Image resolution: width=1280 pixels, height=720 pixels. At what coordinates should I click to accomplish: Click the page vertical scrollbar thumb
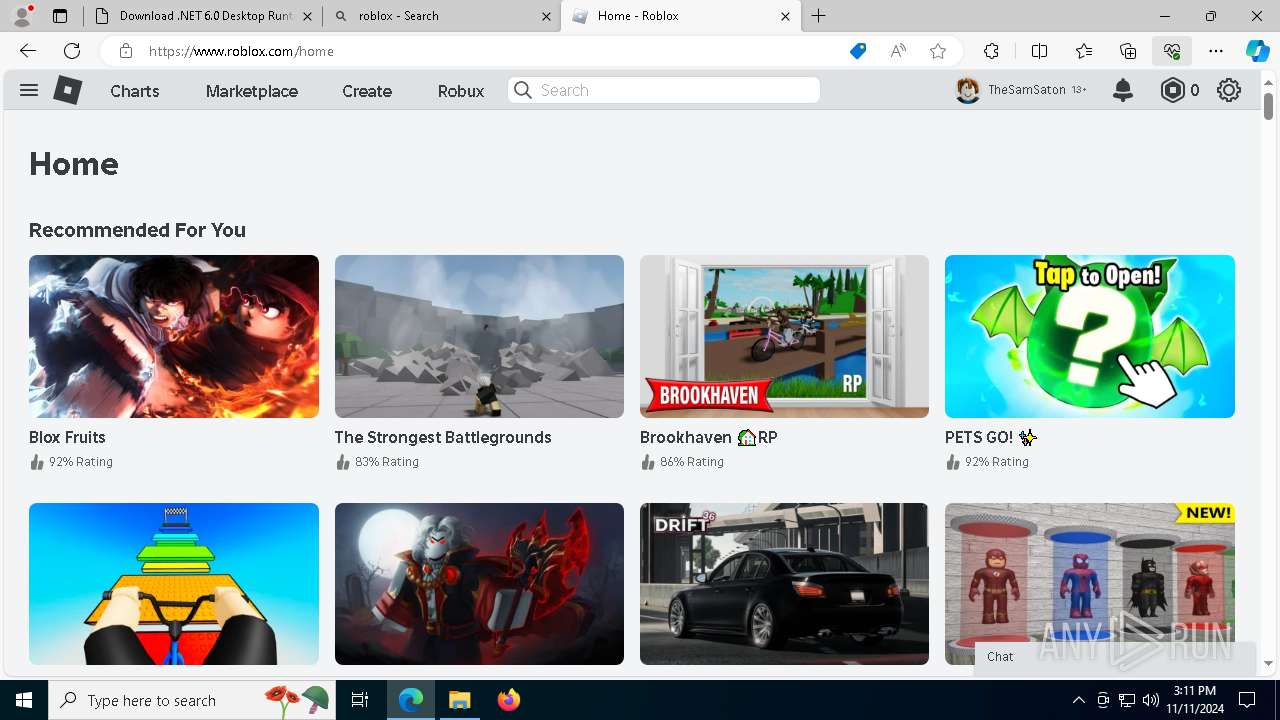click(1269, 104)
